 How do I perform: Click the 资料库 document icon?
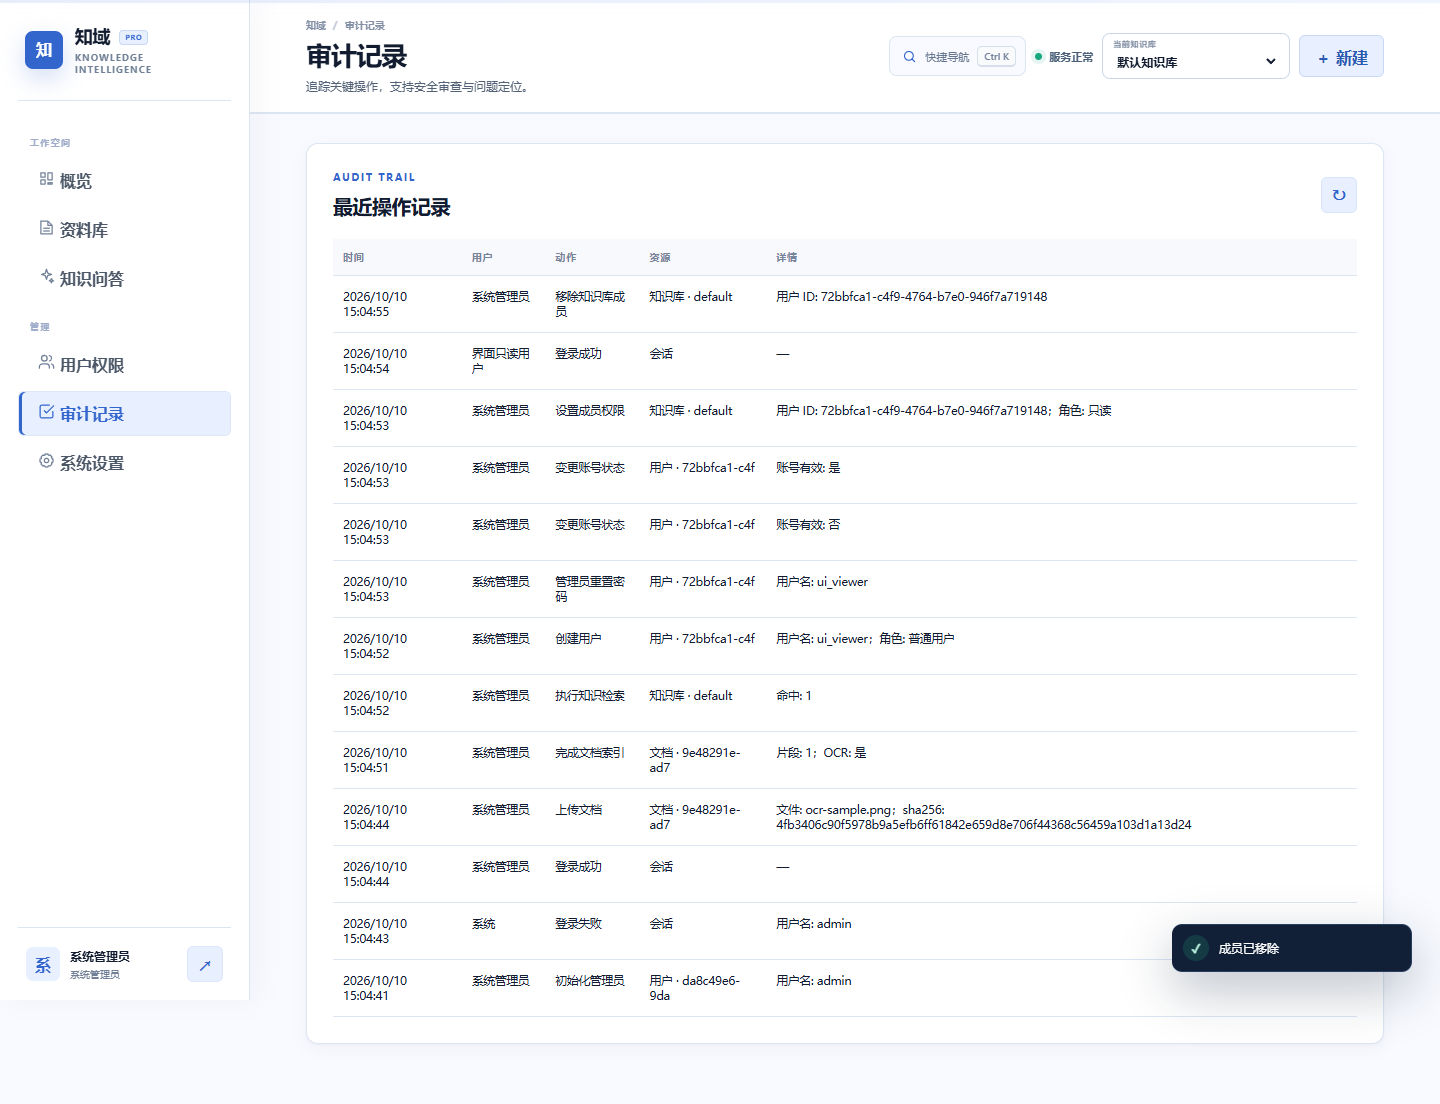tap(46, 228)
